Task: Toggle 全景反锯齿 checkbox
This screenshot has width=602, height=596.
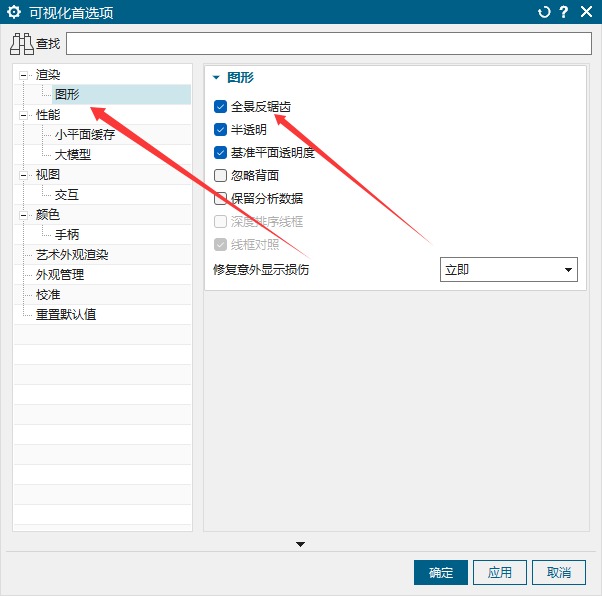Action: click(220, 106)
